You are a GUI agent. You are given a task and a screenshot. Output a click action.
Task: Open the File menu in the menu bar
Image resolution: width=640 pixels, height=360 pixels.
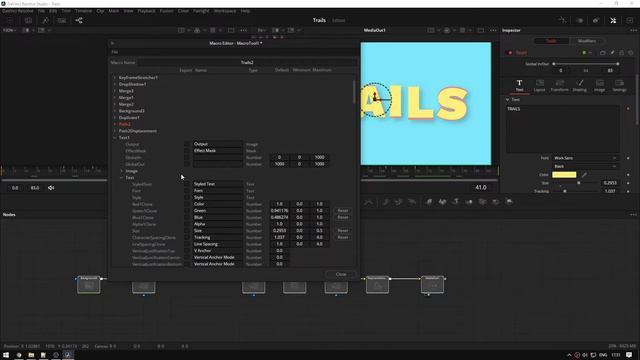click(41, 11)
